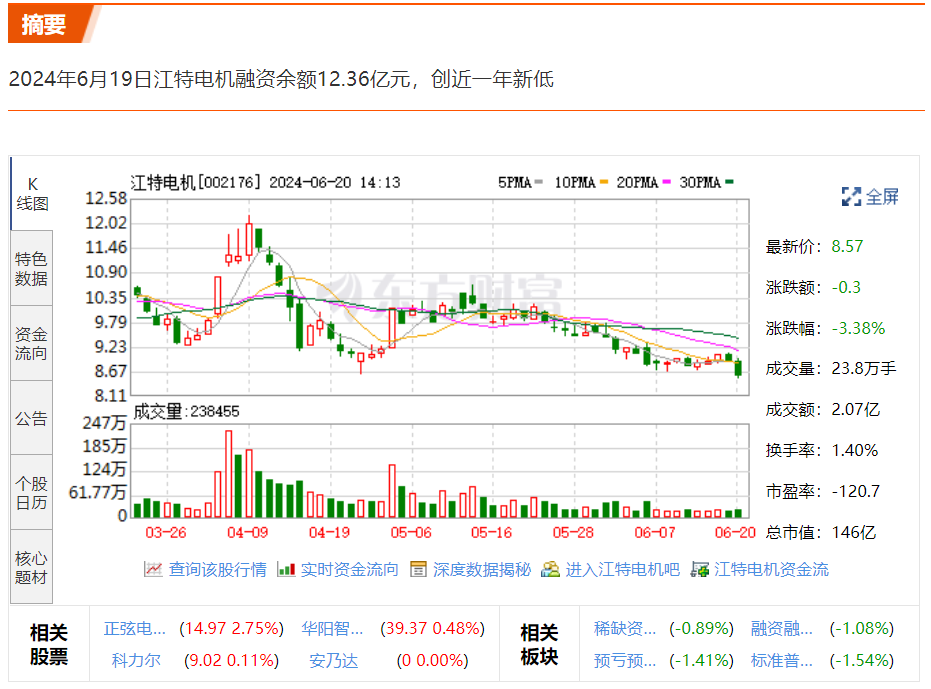Visit the 进入江特电机吧 link
Screen dimensions: 931x689
(x=622, y=570)
